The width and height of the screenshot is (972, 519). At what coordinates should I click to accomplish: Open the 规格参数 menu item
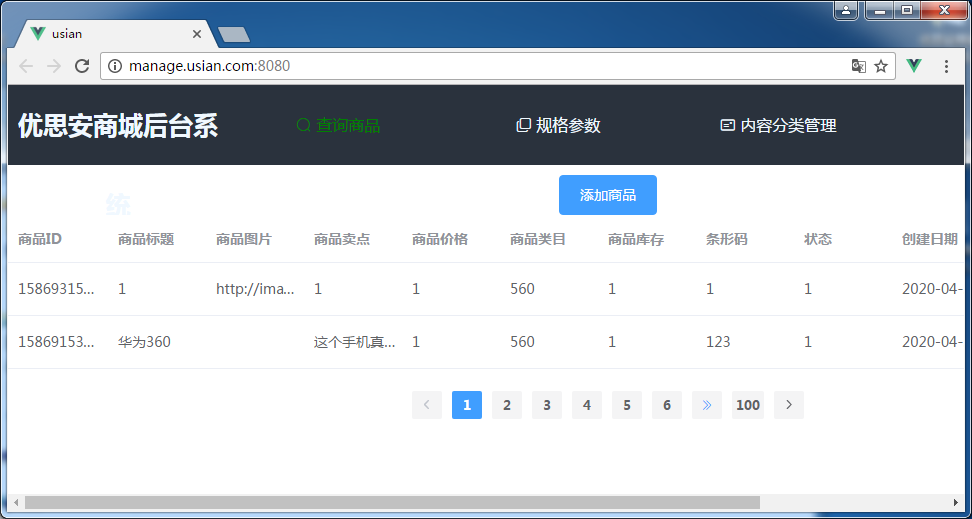[559, 125]
